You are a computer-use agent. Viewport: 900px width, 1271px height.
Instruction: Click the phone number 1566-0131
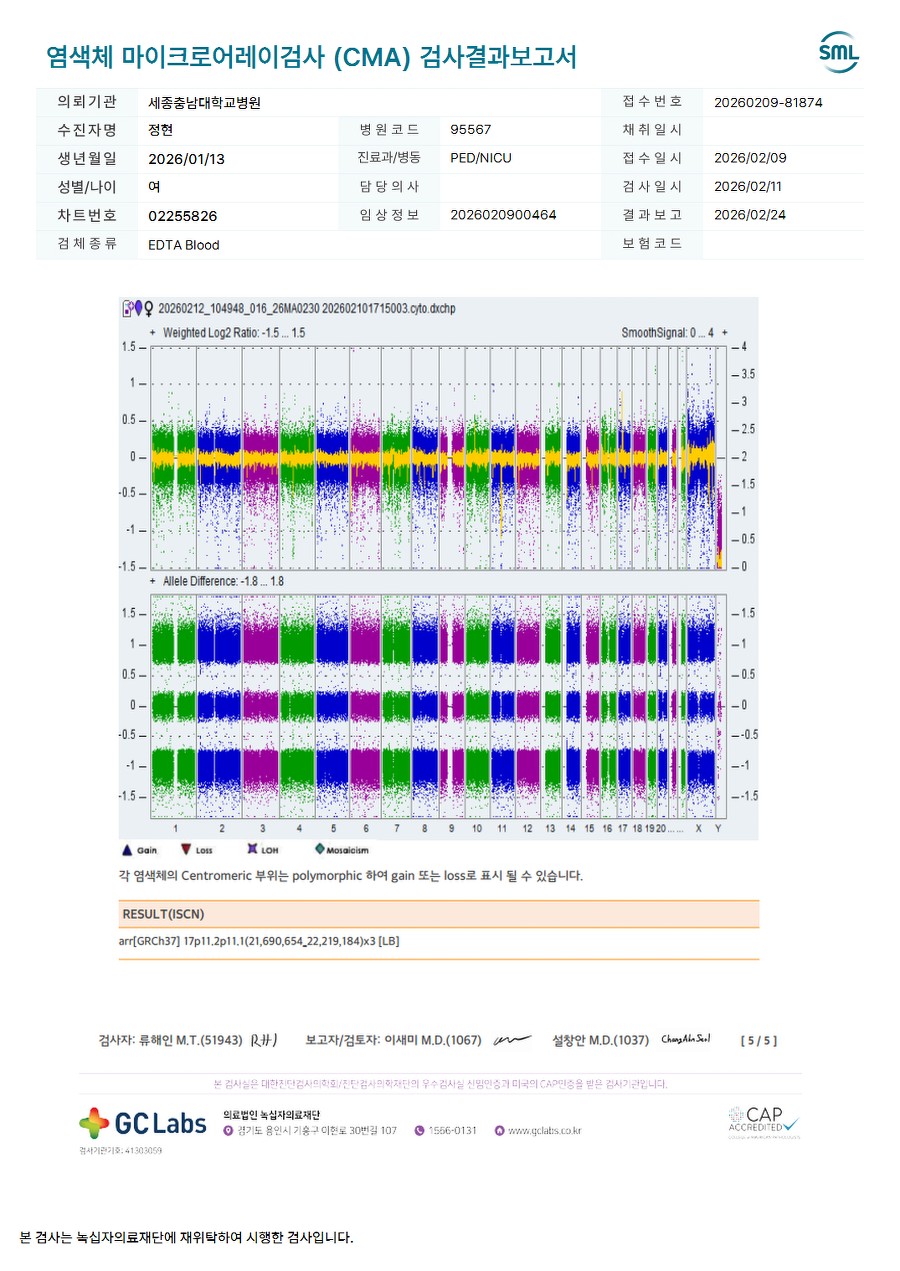click(x=452, y=1131)
